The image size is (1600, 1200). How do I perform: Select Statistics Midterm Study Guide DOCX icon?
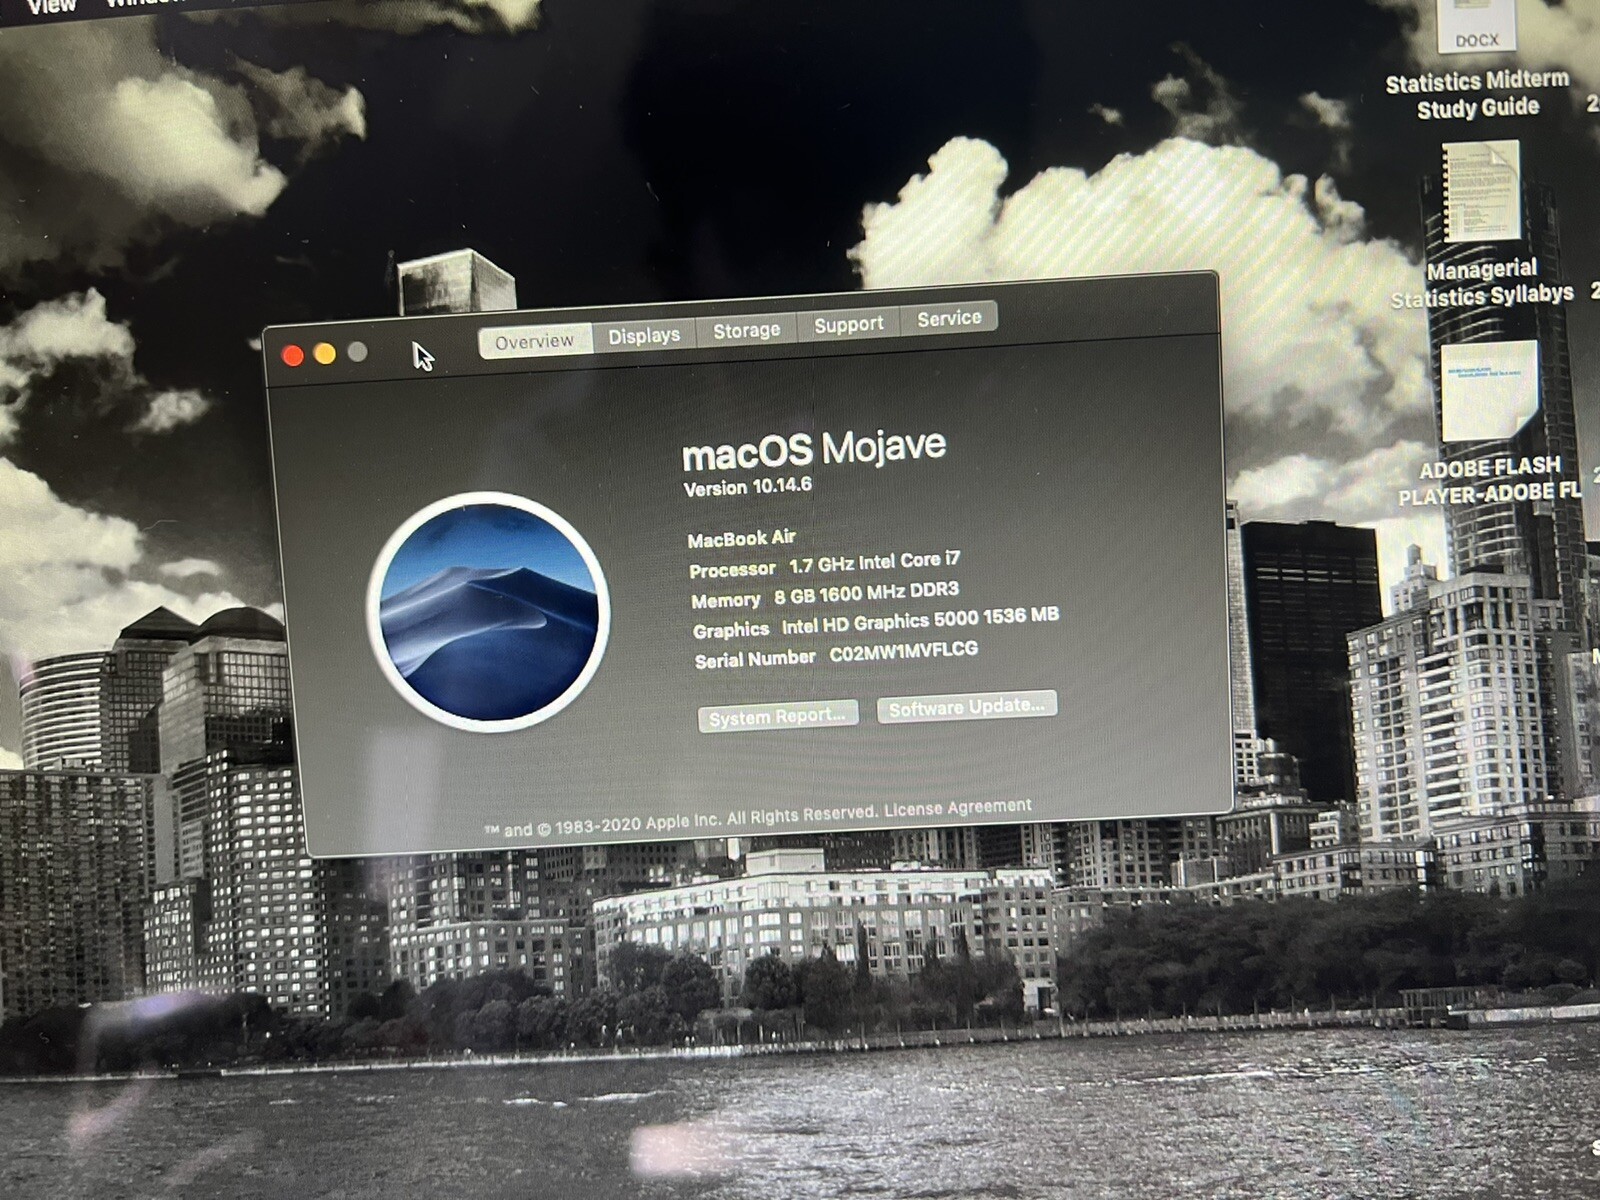(1476, 26)
